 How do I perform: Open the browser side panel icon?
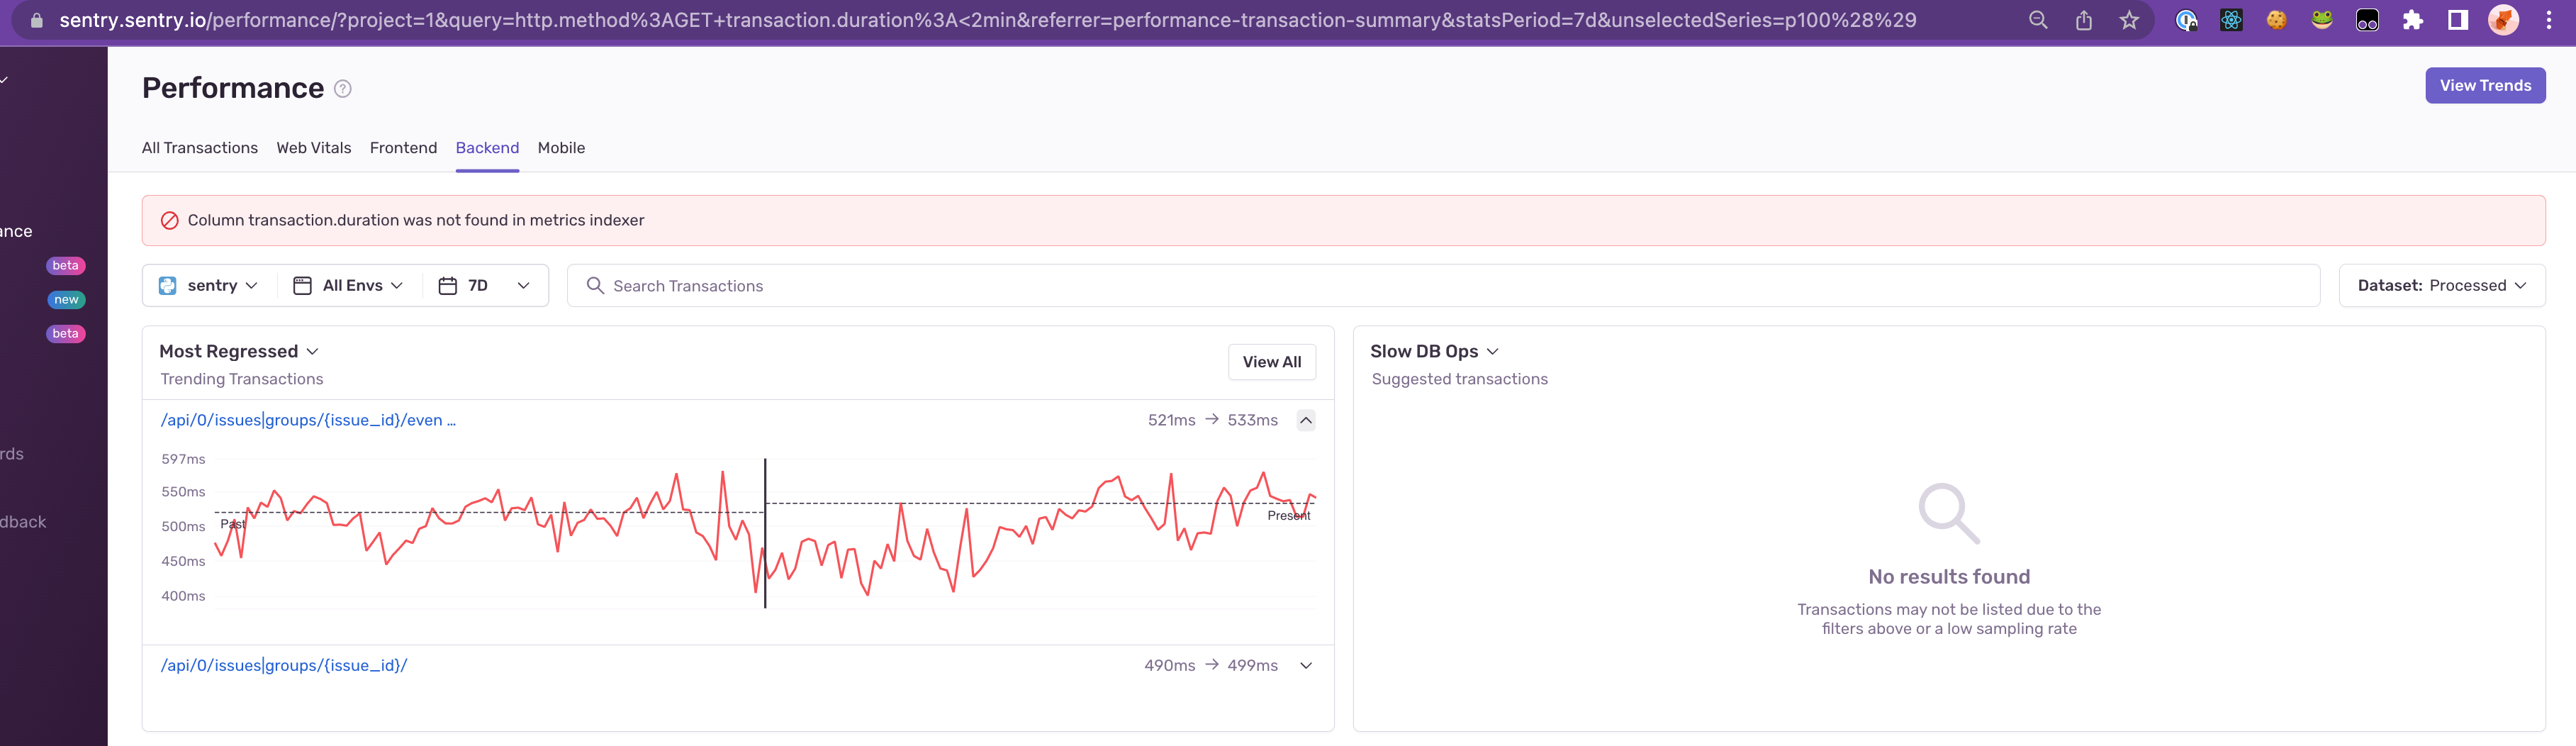click(2458, 20)
